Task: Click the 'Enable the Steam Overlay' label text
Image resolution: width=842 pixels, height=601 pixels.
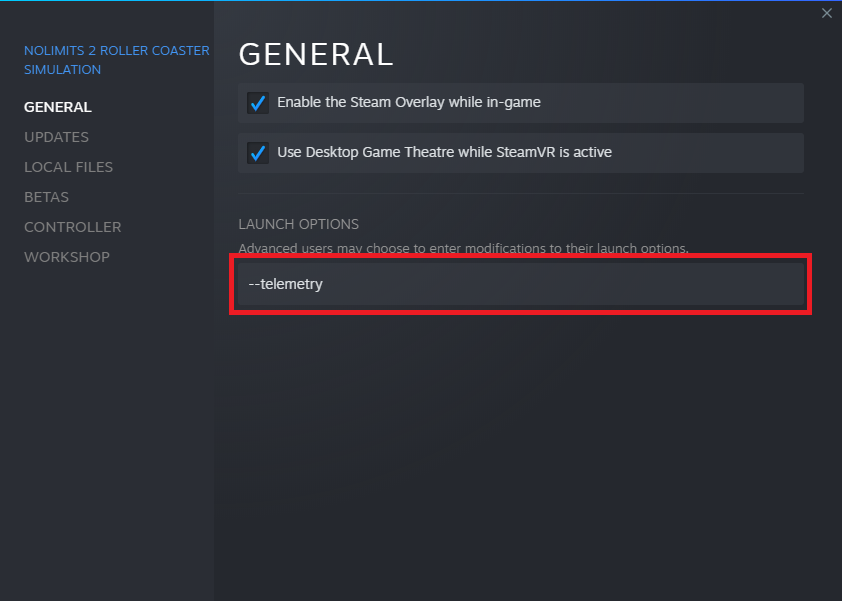Action: 408,102
